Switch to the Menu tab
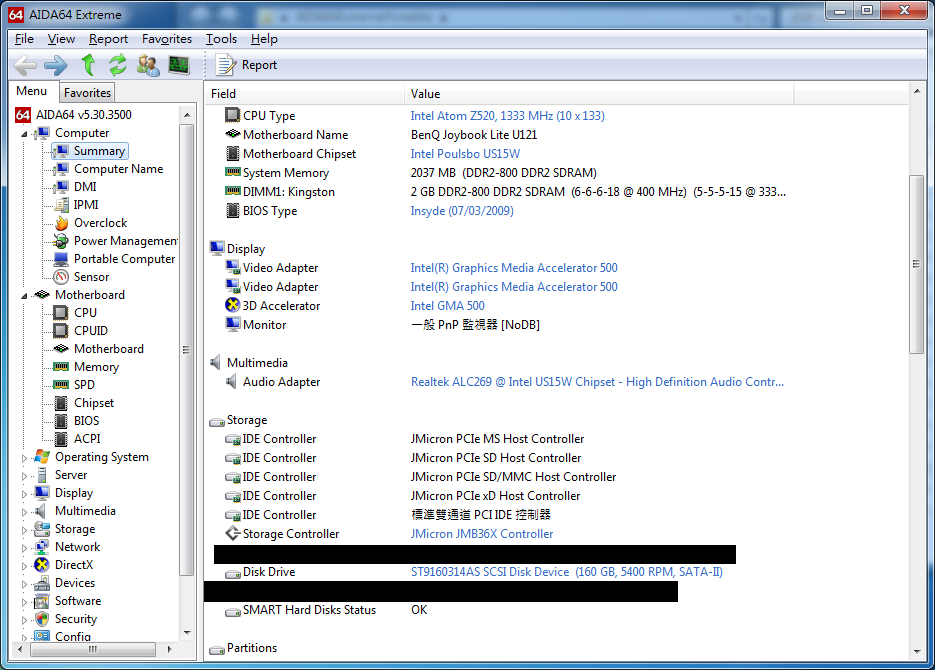Viewport: 935px width, 670px height. coord(32,91)
